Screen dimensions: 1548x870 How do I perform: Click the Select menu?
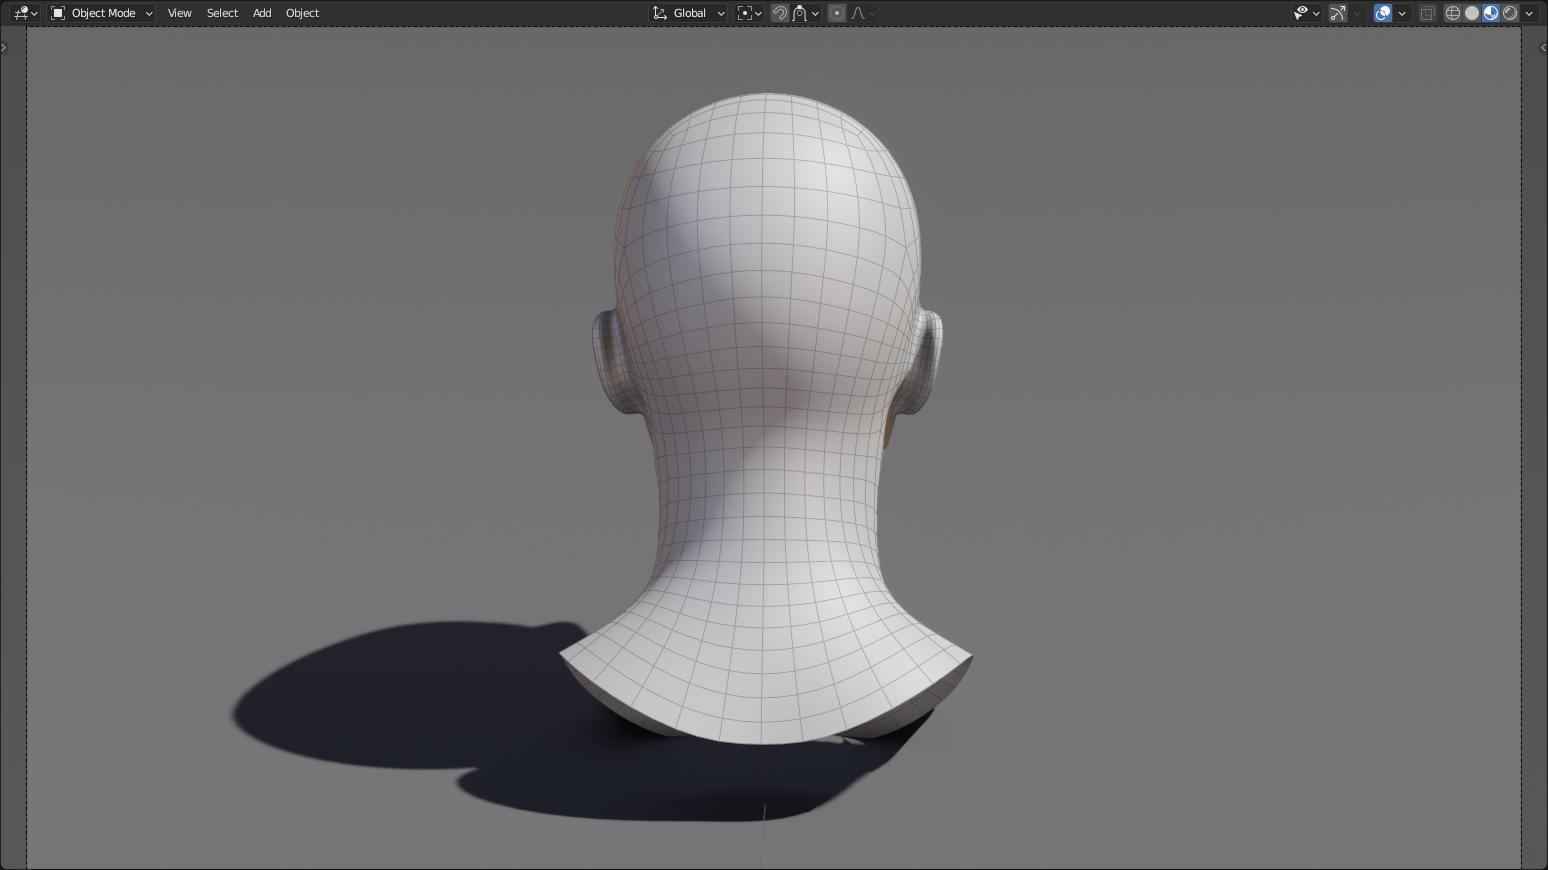click(x=222, y=13)
